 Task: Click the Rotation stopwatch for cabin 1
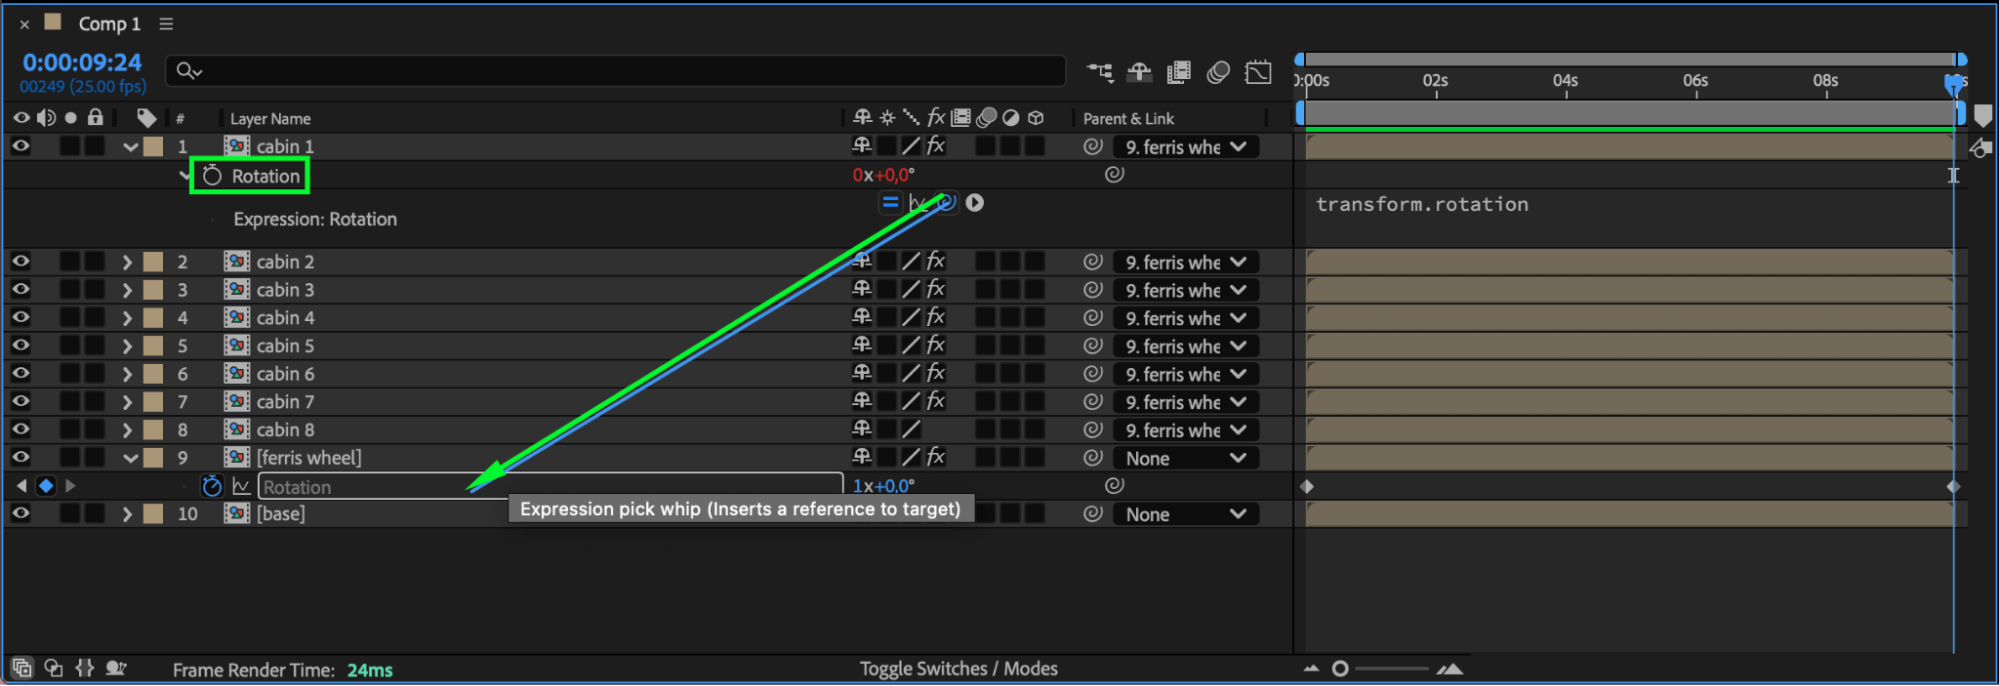tap(212, 176)
